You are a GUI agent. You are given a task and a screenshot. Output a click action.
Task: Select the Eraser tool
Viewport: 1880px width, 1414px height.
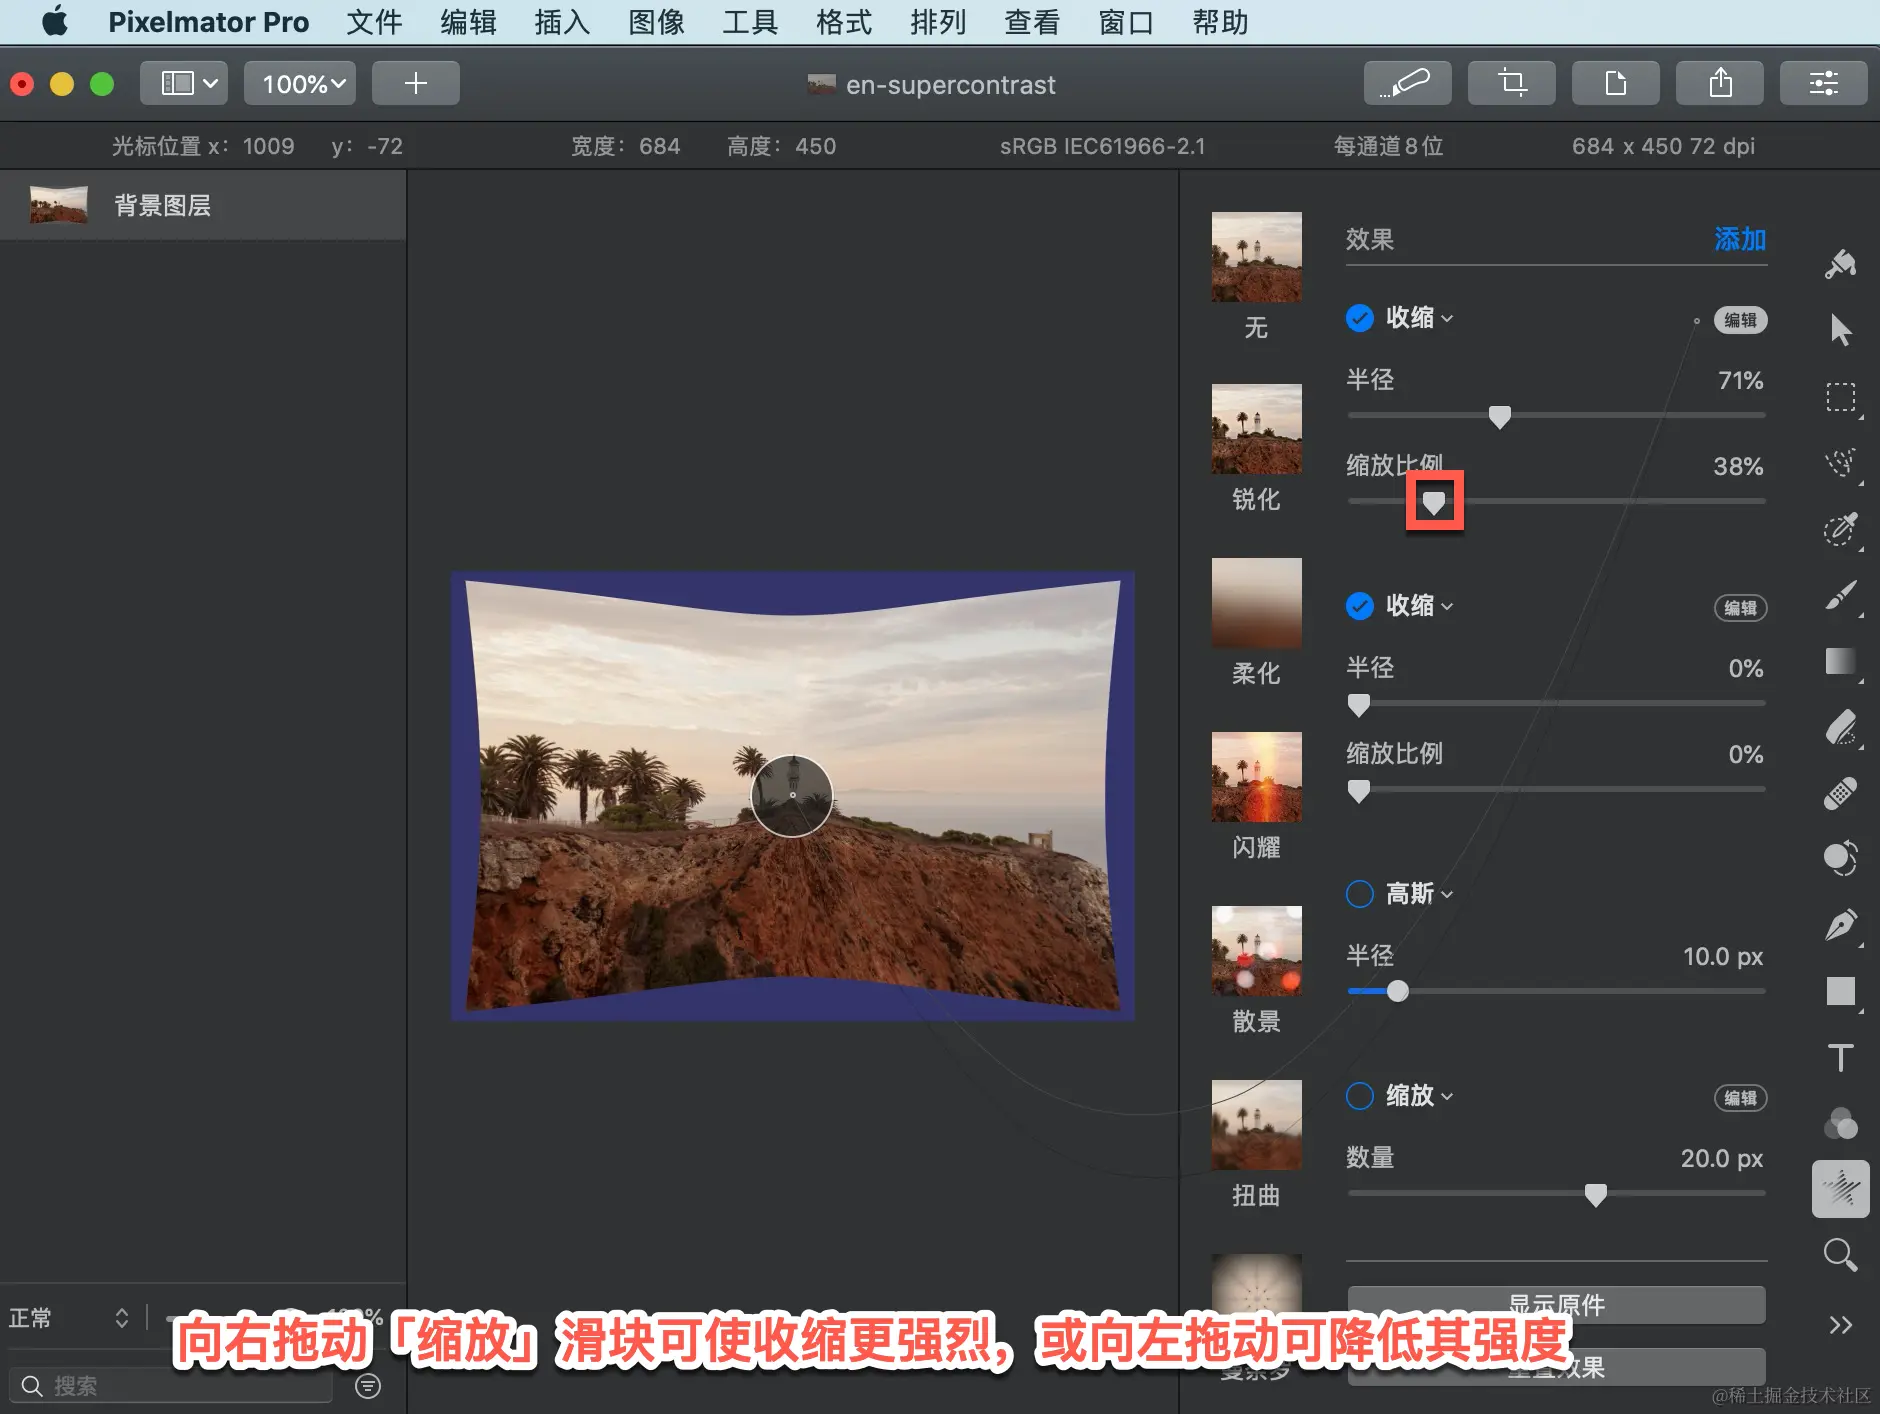(x=1840, y=727)
